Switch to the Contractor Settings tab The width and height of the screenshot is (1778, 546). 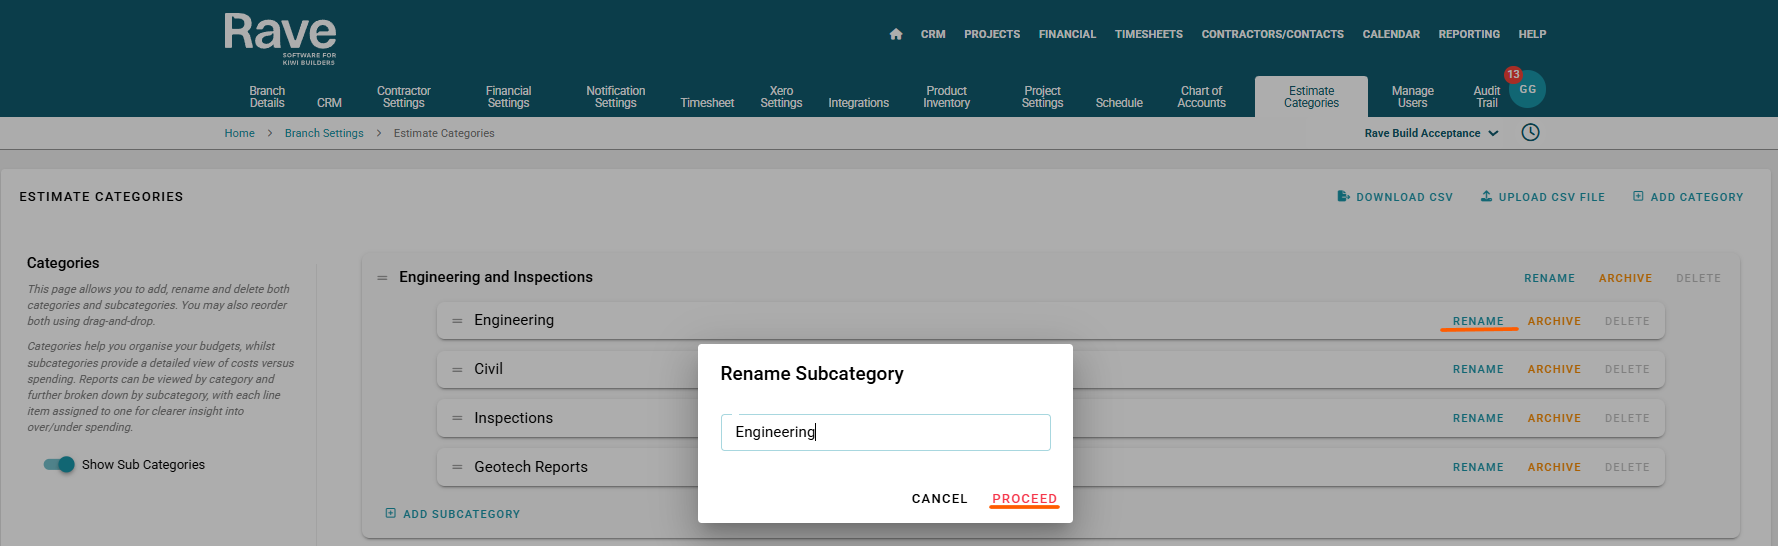click(x=404, y=97)
